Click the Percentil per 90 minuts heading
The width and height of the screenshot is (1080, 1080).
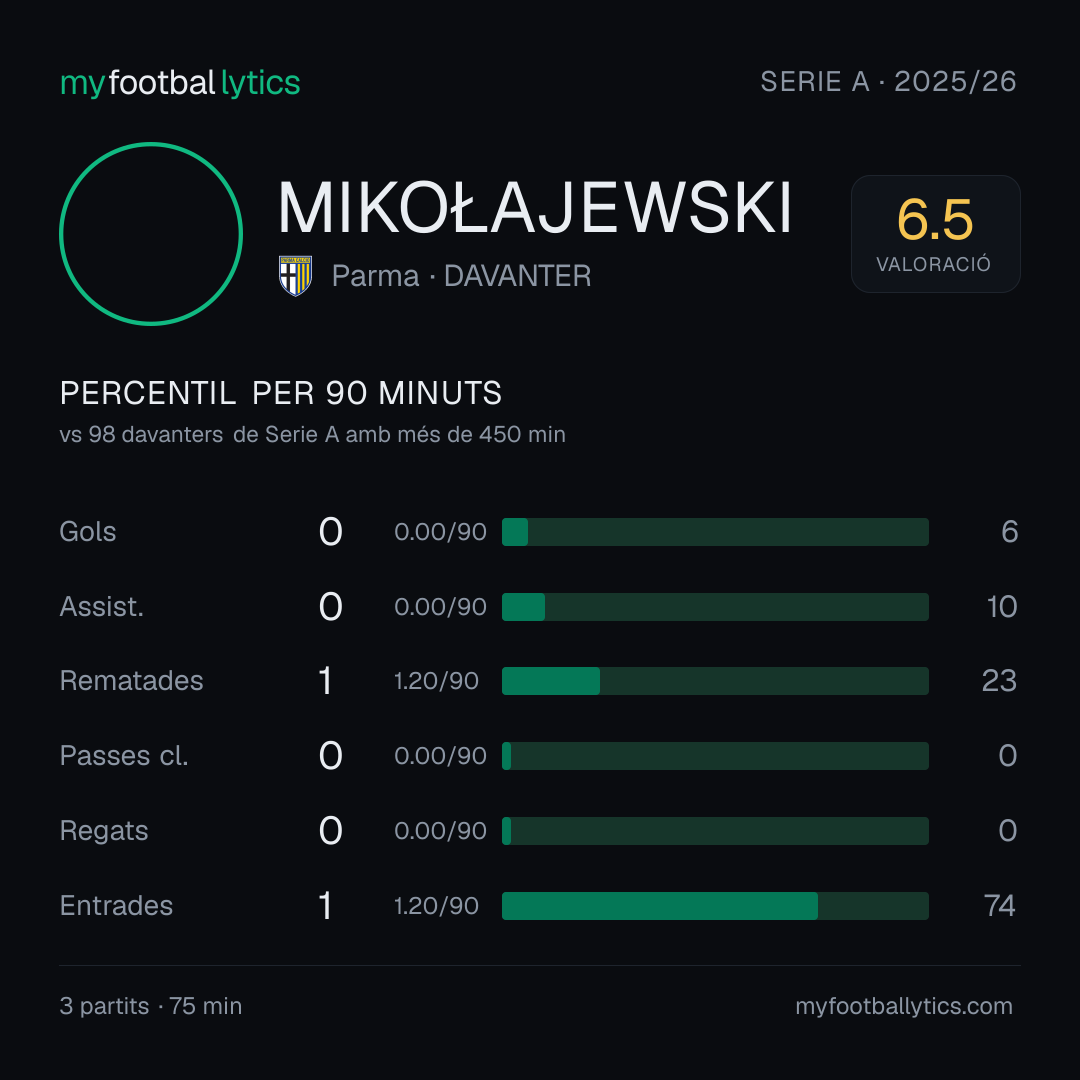click(x=280, y=393)
